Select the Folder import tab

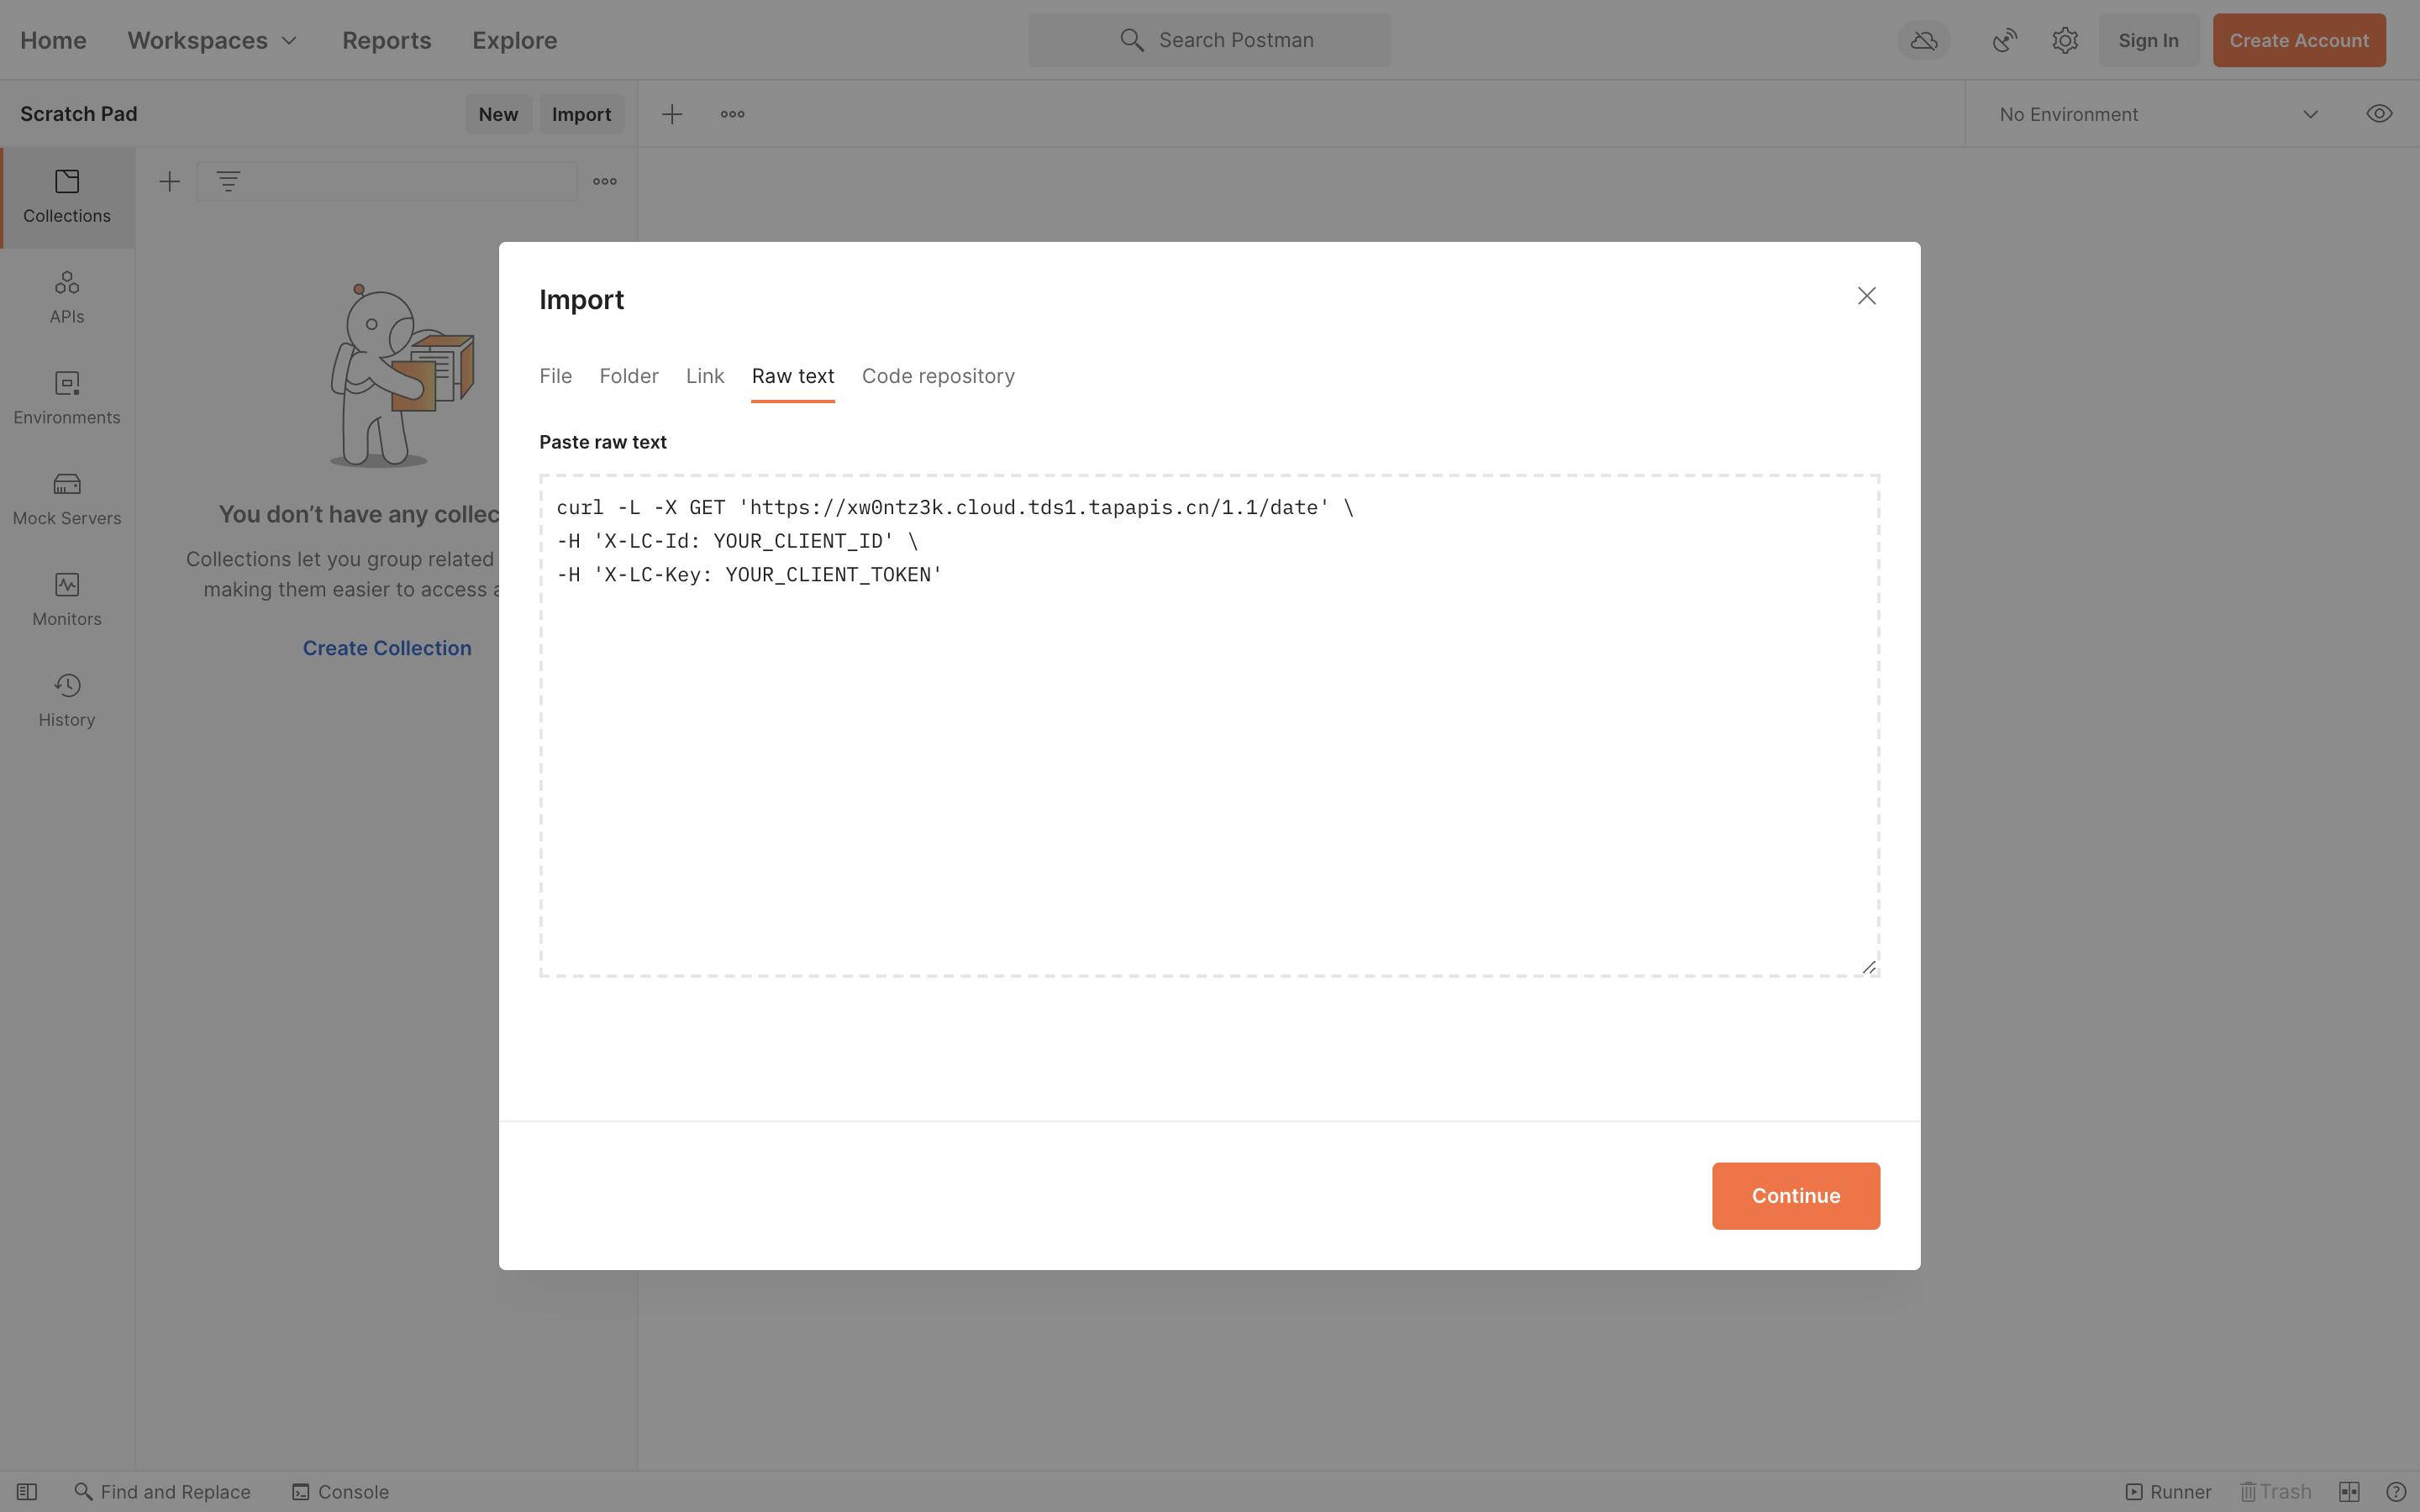point(628,376)
